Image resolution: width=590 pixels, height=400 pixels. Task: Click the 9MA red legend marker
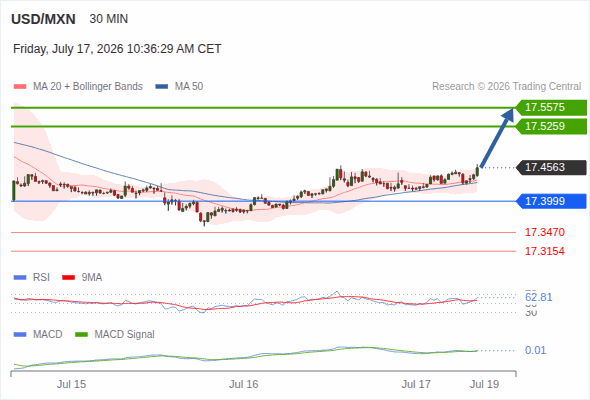[68, 278]
